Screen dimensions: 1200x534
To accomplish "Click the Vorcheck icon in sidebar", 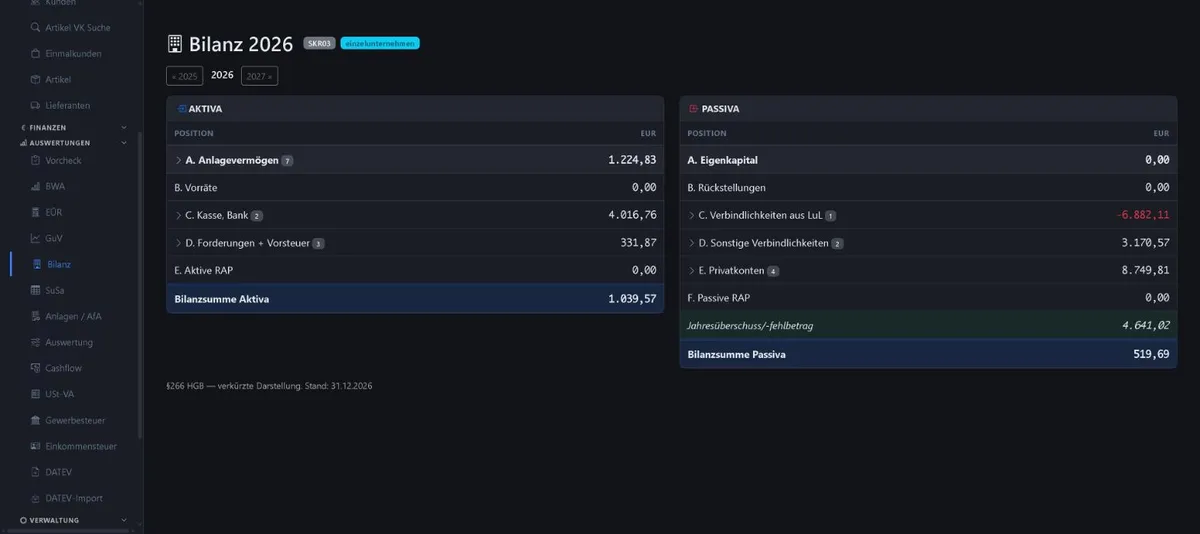I will [x=36, y=161].
